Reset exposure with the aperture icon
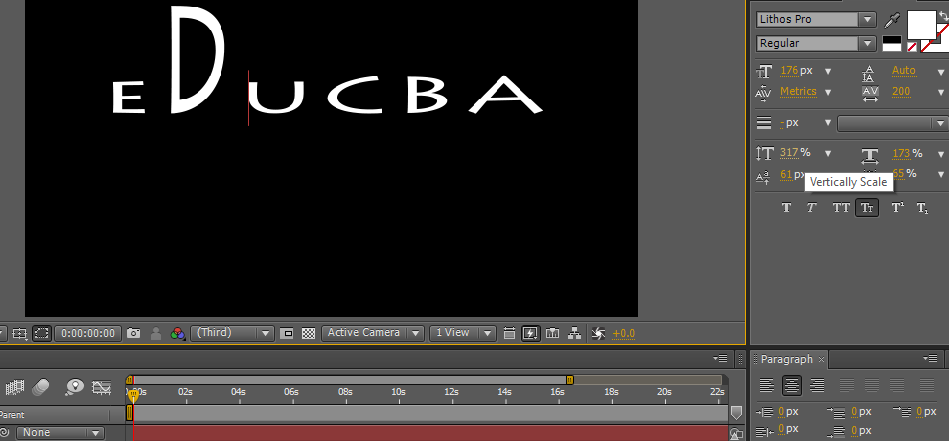 coord(598,333)
